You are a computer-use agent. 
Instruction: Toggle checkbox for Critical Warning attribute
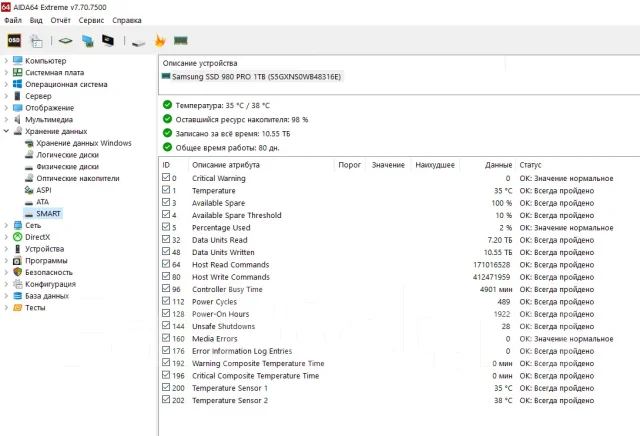[x=166, y=178]
